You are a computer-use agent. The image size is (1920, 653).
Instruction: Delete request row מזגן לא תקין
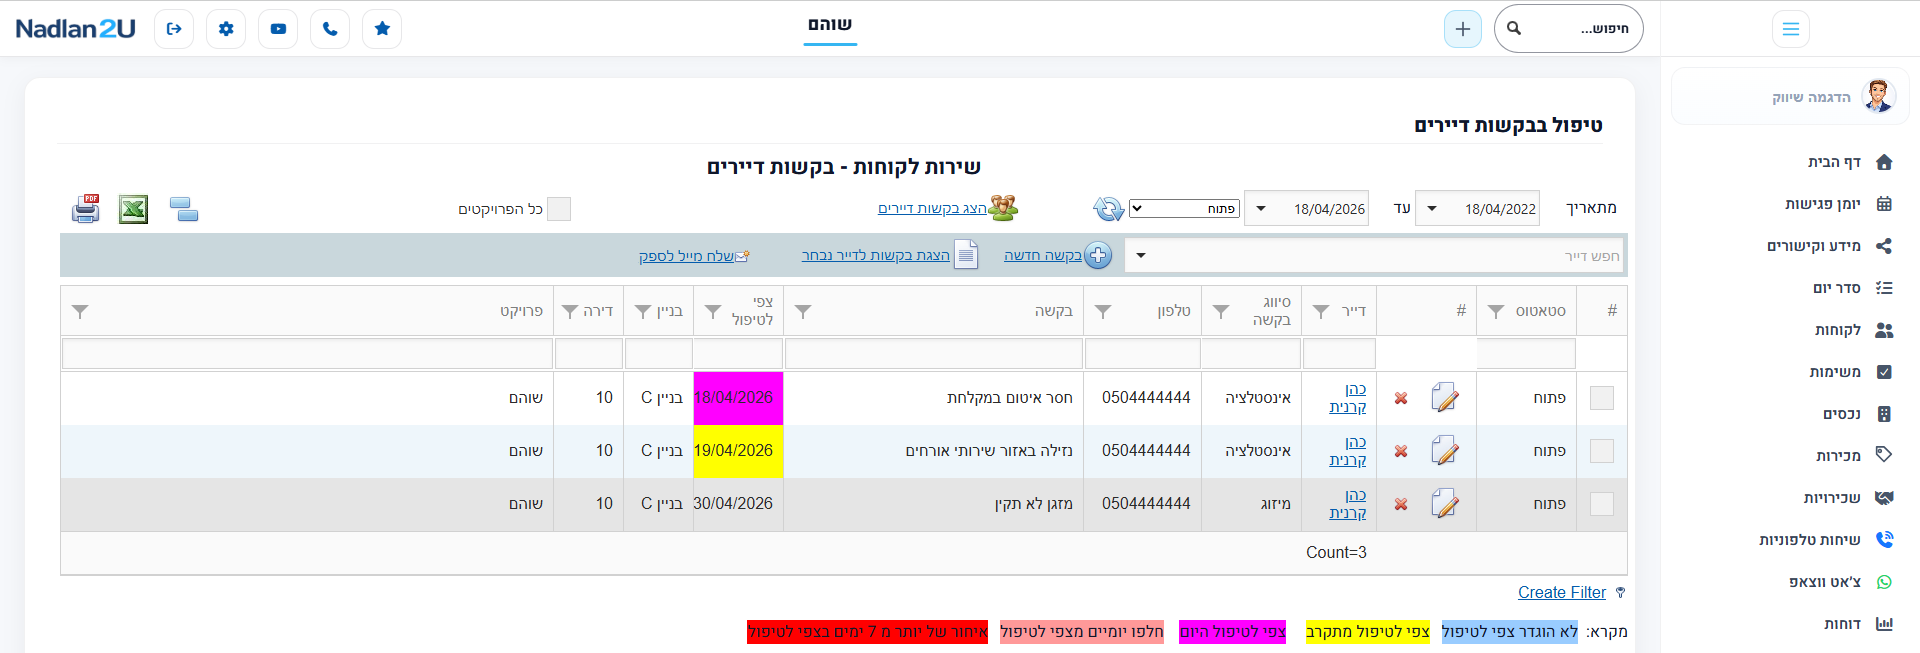click(1401, 504)
